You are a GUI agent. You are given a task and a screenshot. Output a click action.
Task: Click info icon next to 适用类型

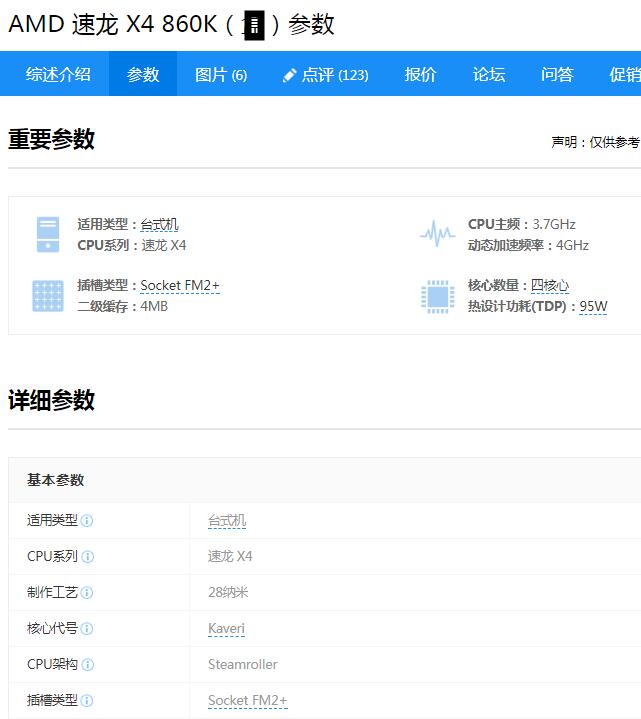(87, 521)
